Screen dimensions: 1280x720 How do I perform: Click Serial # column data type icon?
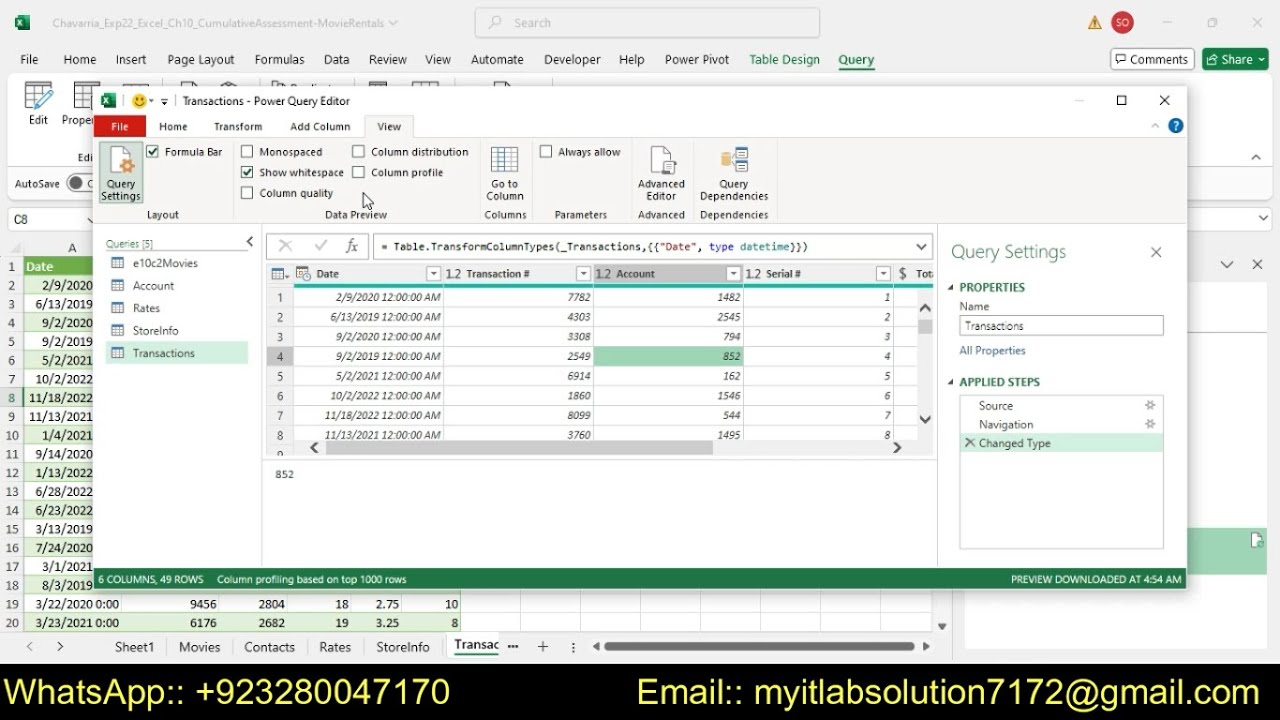tap(753, 274)
